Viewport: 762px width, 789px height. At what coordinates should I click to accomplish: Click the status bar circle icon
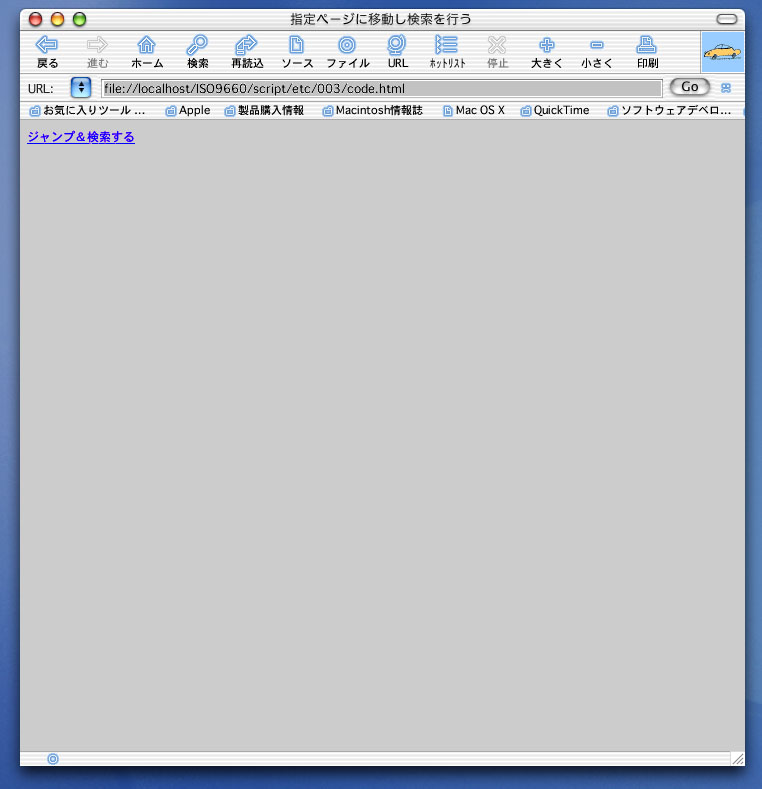tap(53, 759)
